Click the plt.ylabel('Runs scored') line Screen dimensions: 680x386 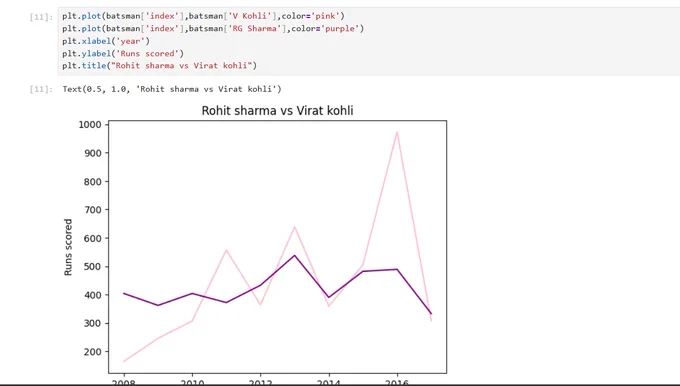[x=123, y=53]
